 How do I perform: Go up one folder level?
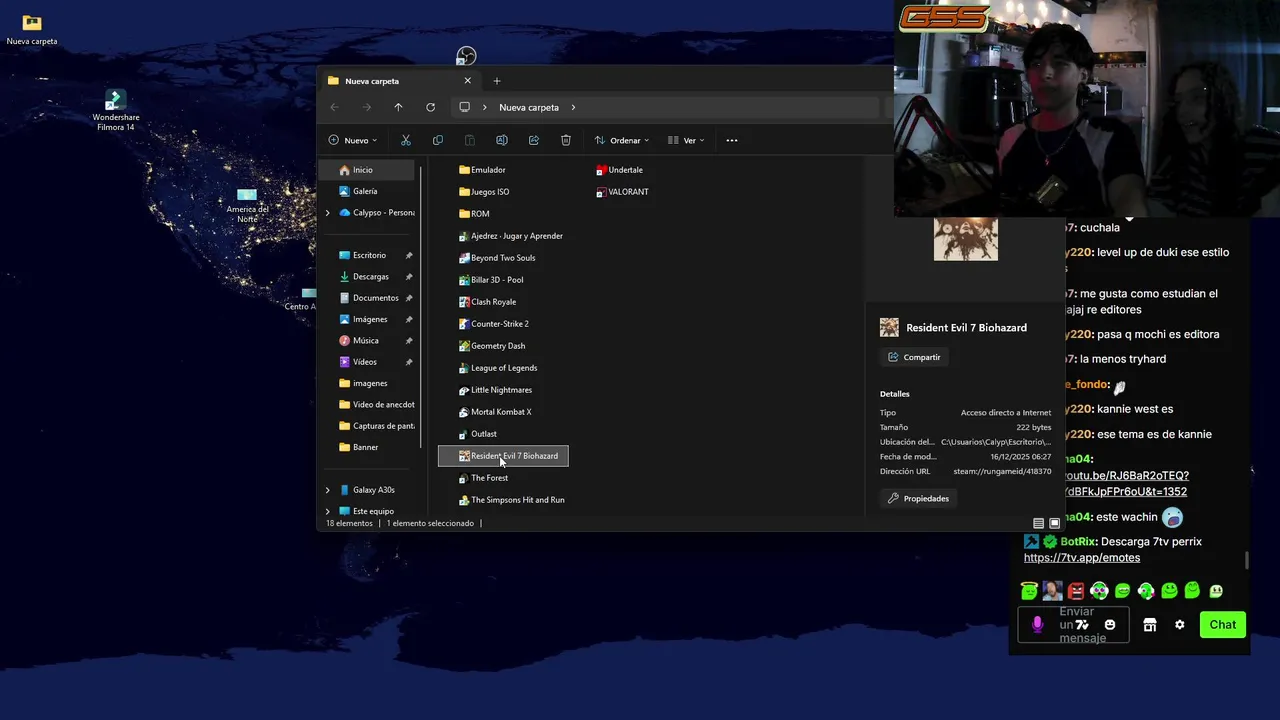tap(398, 107)
